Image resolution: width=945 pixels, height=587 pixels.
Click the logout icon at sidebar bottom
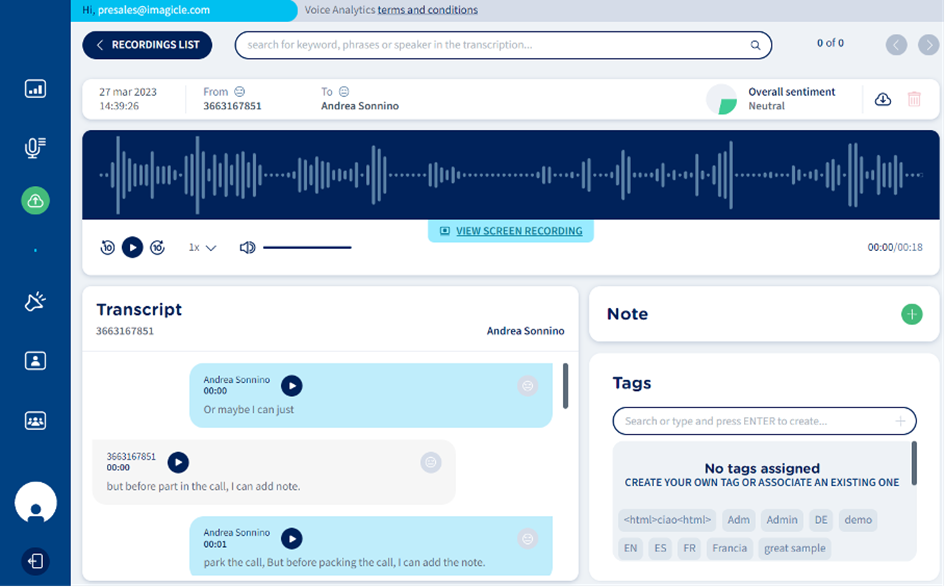[x=35, y=561]
